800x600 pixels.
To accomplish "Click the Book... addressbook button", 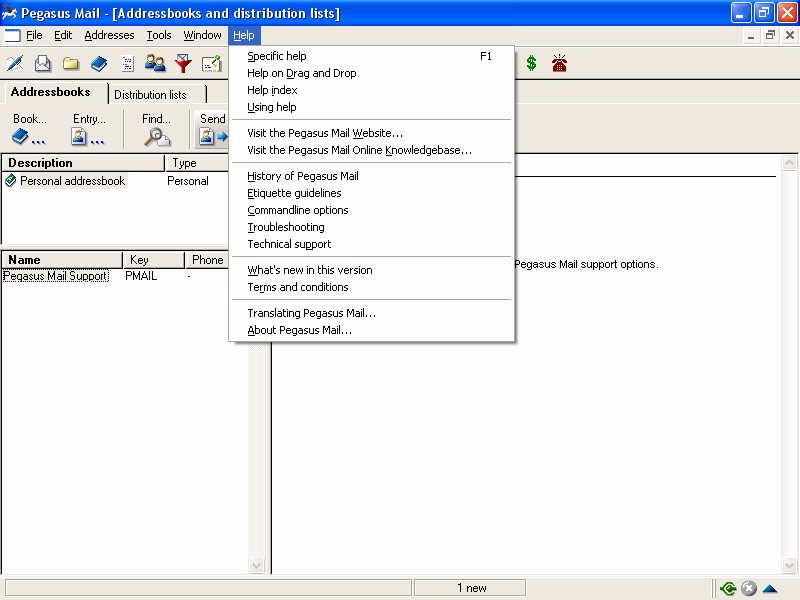I will [30, 129].
